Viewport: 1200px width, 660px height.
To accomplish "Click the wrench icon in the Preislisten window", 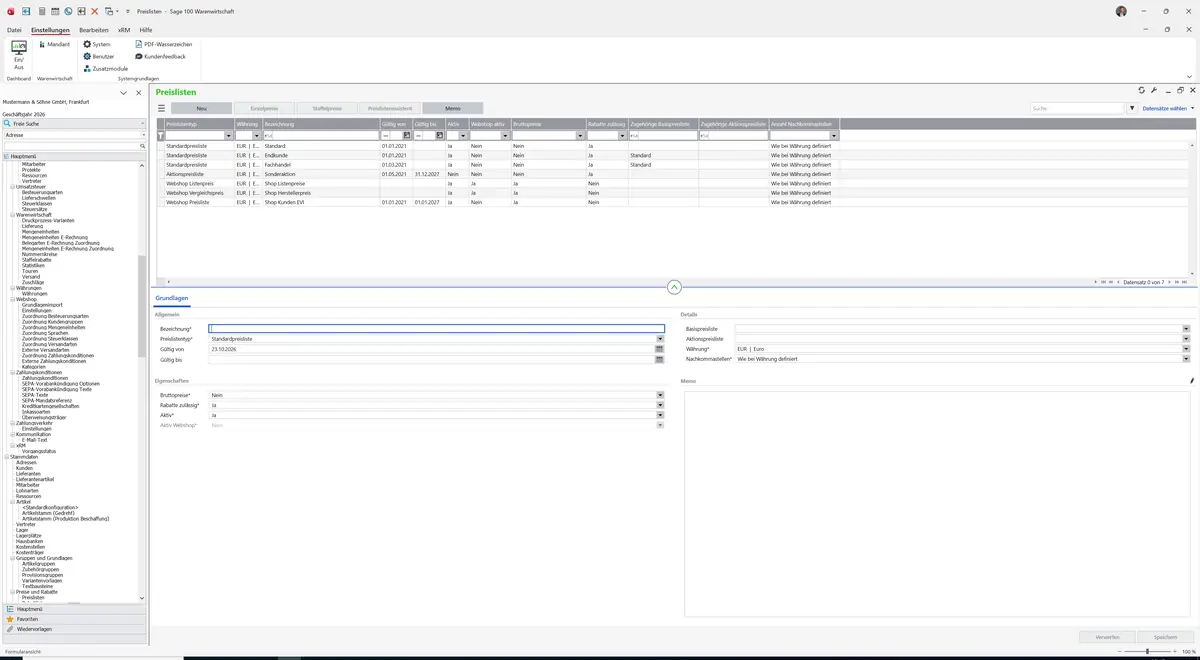I will click(1154, 91).
